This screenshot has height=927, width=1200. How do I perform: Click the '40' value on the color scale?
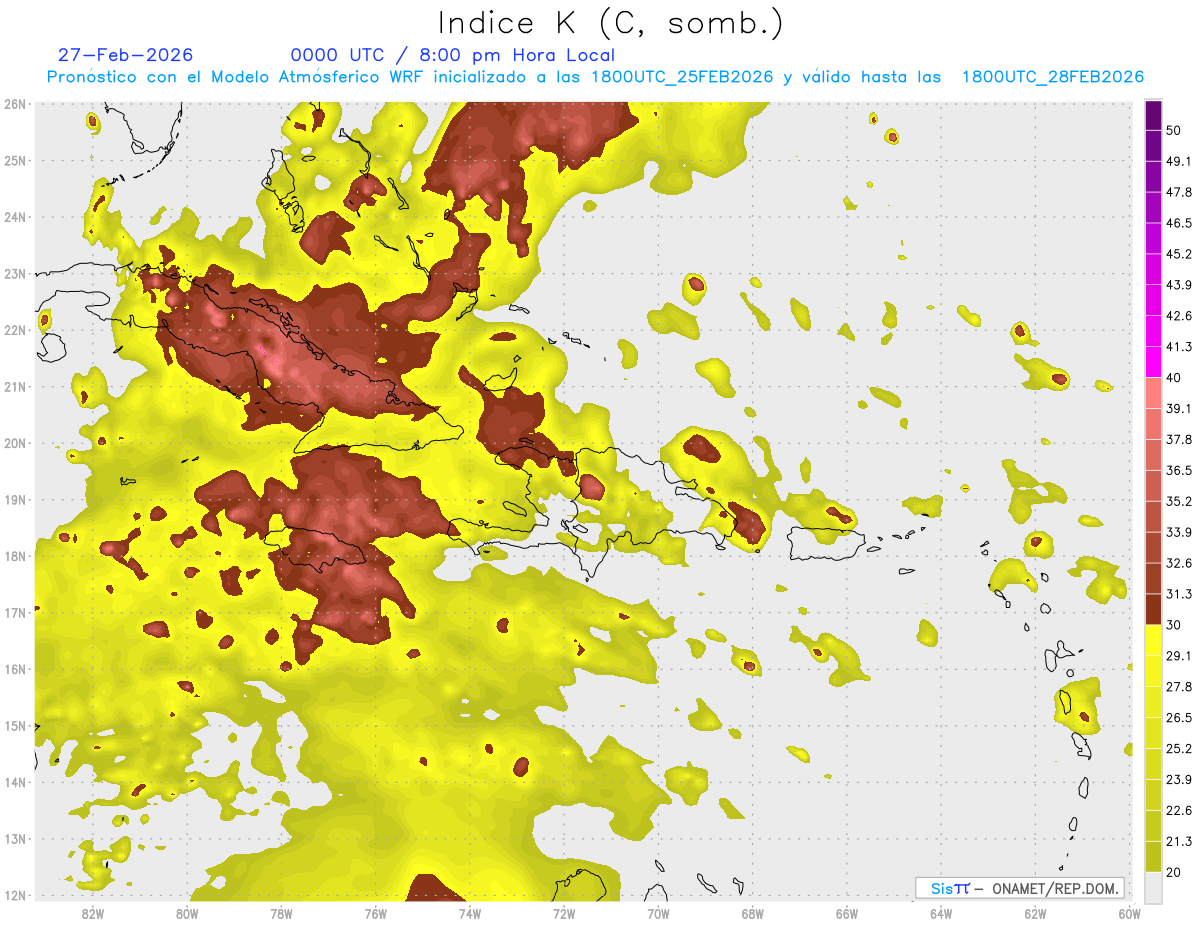[1175, 378]
